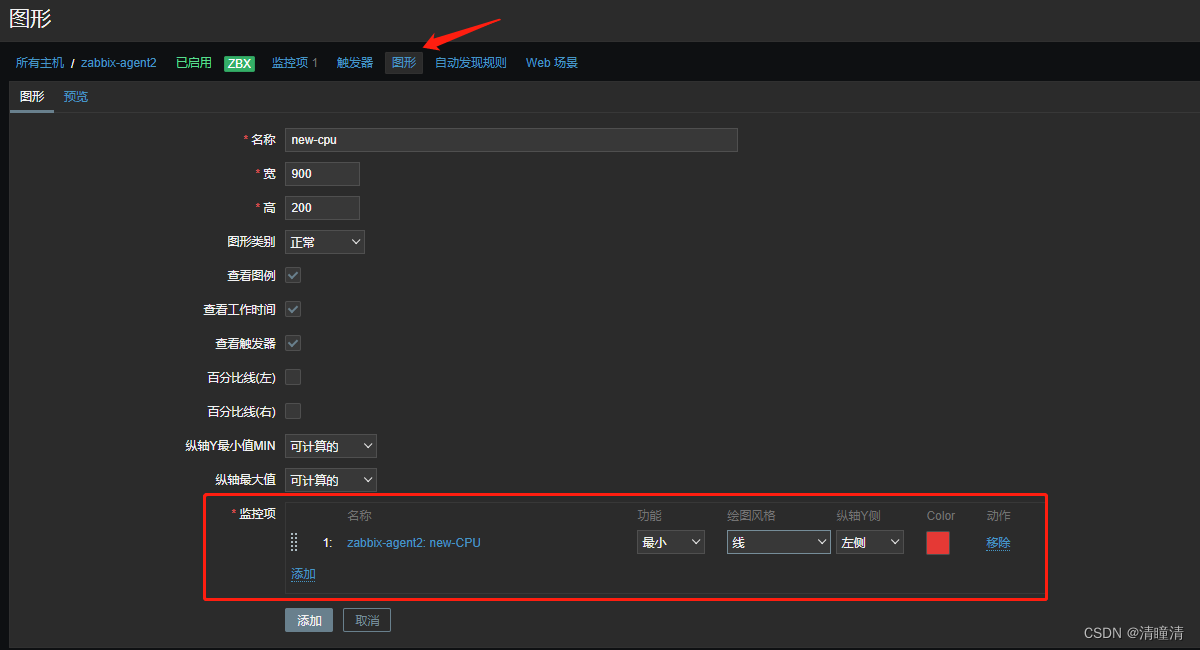Image resolution: width=1200 pixels, height=650 pixels.
Task: Open the 绘图风格 dropdown showing 线
Action: pos(779,542)
